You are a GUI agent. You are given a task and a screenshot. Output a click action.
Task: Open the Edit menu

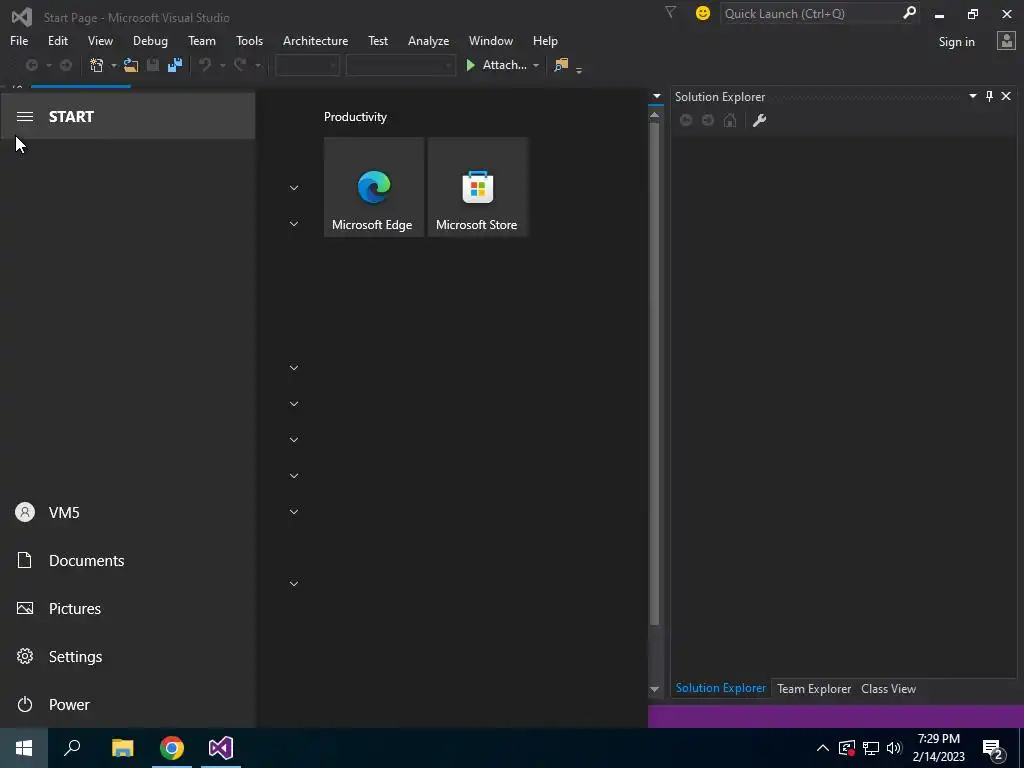click(x=57, y=40)
